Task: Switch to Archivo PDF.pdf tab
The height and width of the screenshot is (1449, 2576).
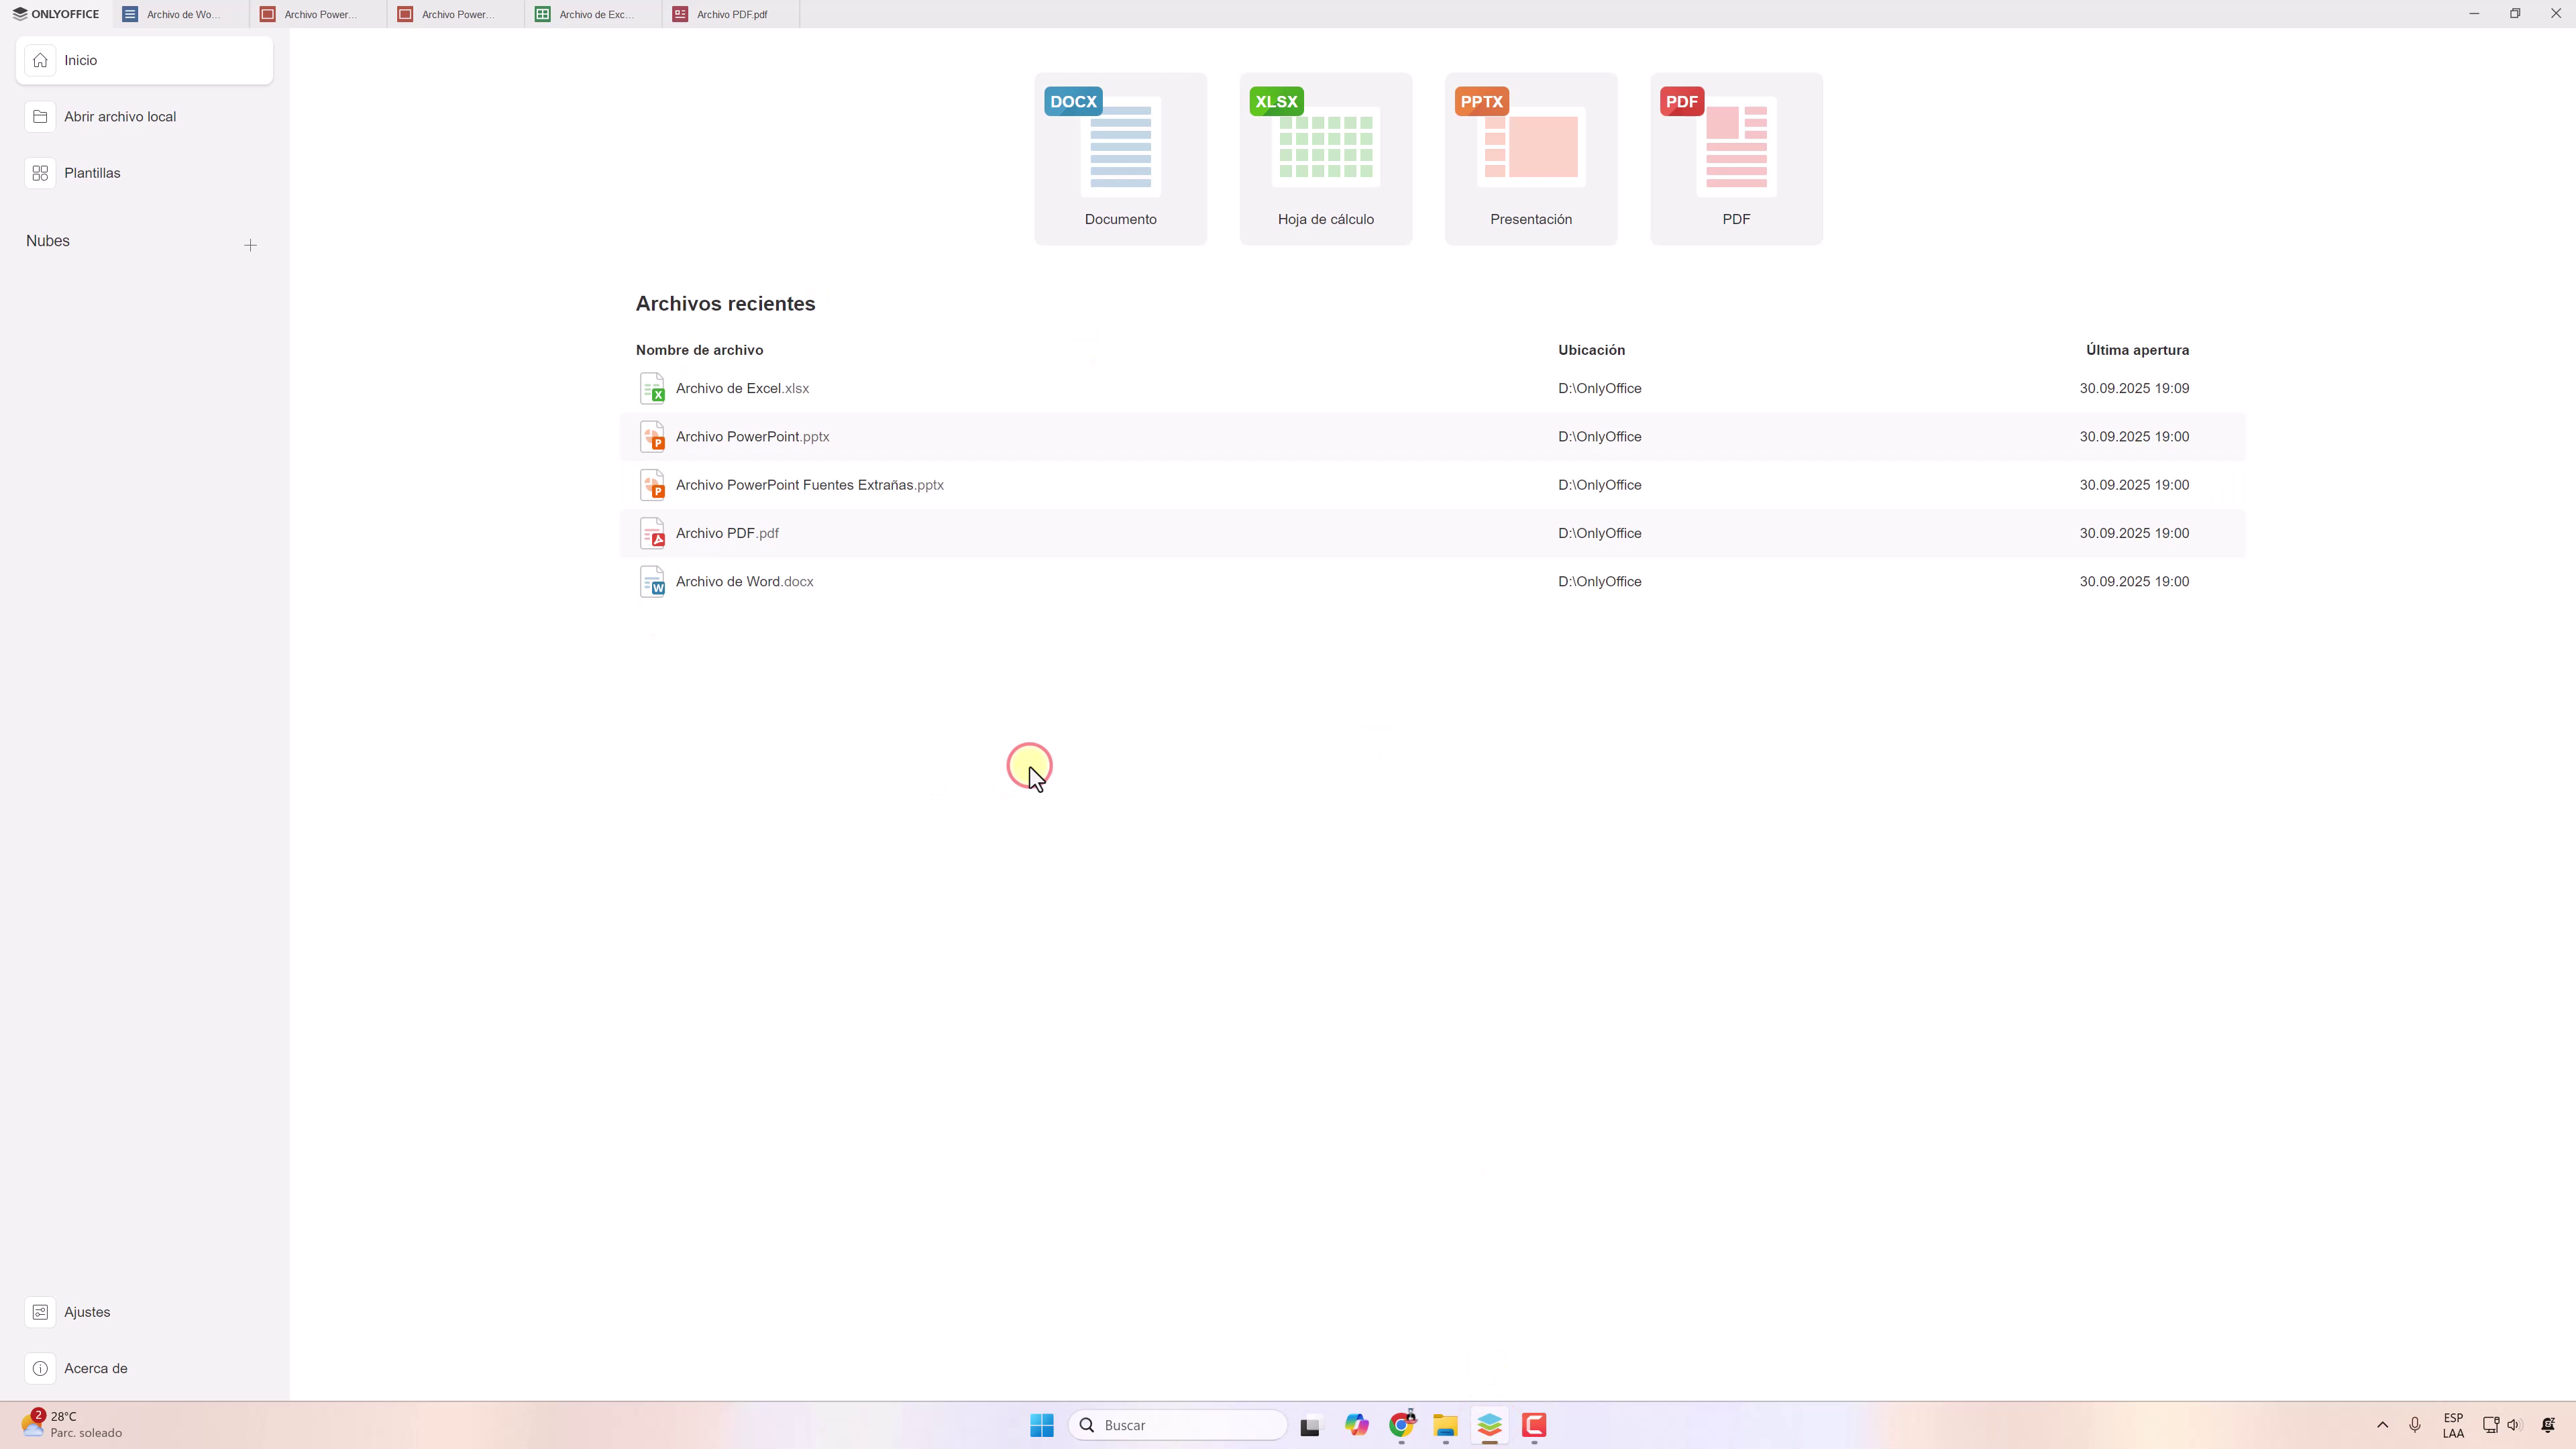Action: (731, 14)
